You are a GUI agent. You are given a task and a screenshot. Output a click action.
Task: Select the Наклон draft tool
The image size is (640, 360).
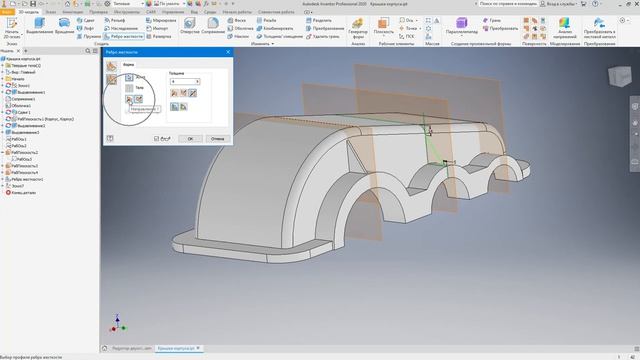pos(238,36)
